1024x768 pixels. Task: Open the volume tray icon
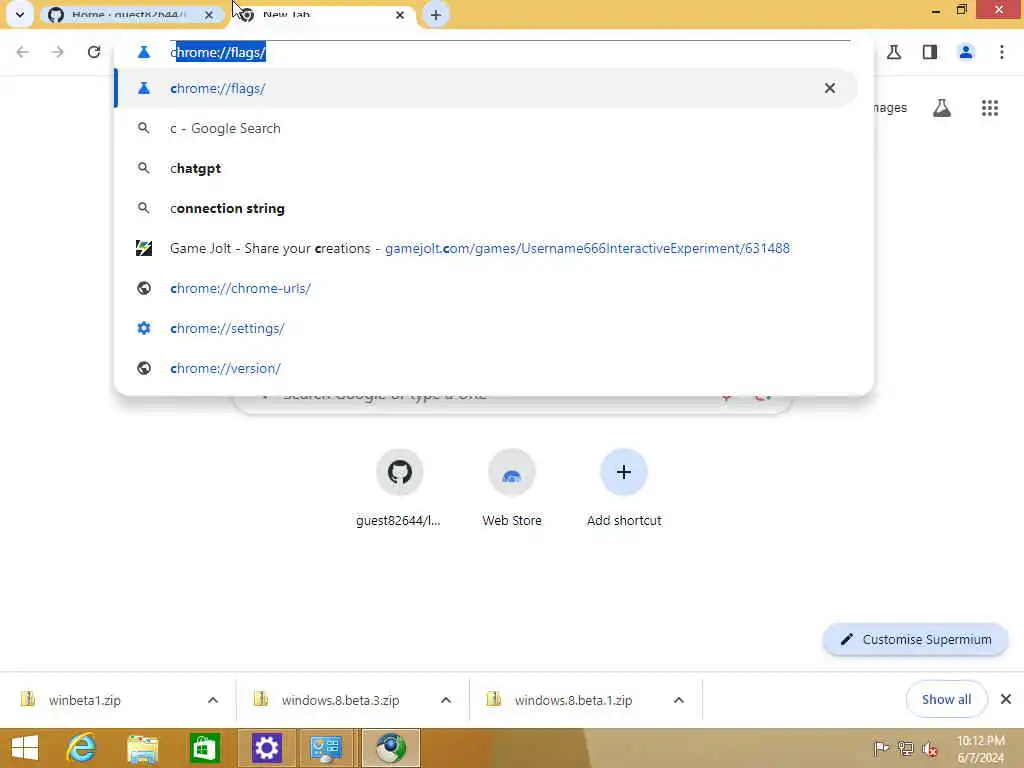click(x=930, y=748)
